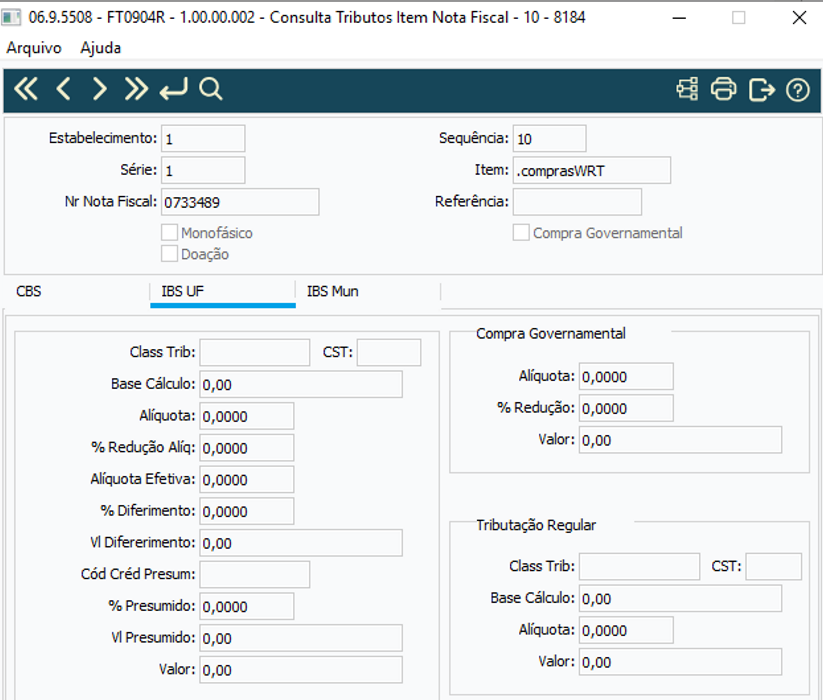823x700 pixels.
Task: Click the exit door icon
Action: (762, 89)
